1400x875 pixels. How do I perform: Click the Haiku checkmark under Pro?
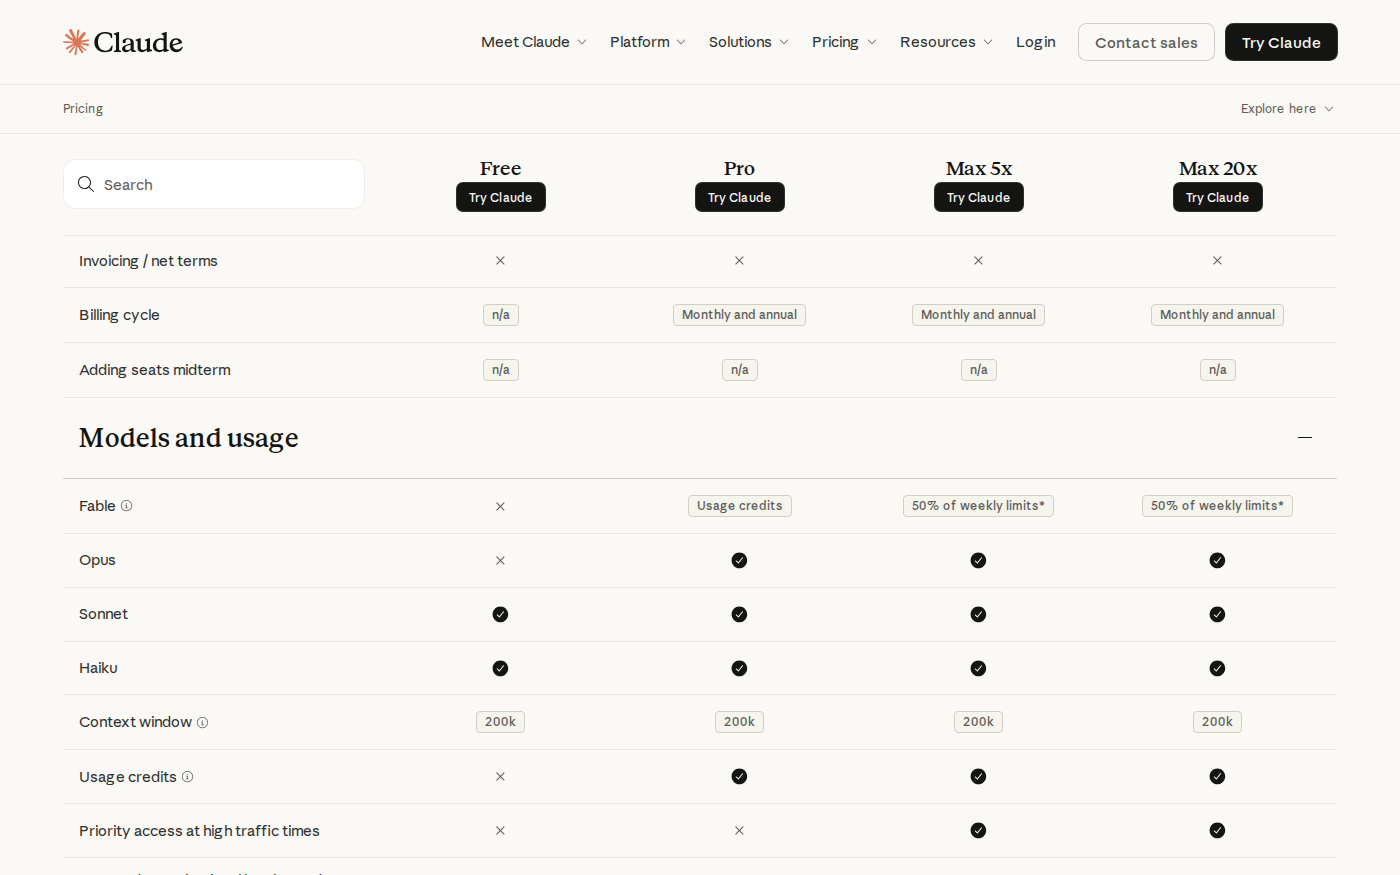739,668
